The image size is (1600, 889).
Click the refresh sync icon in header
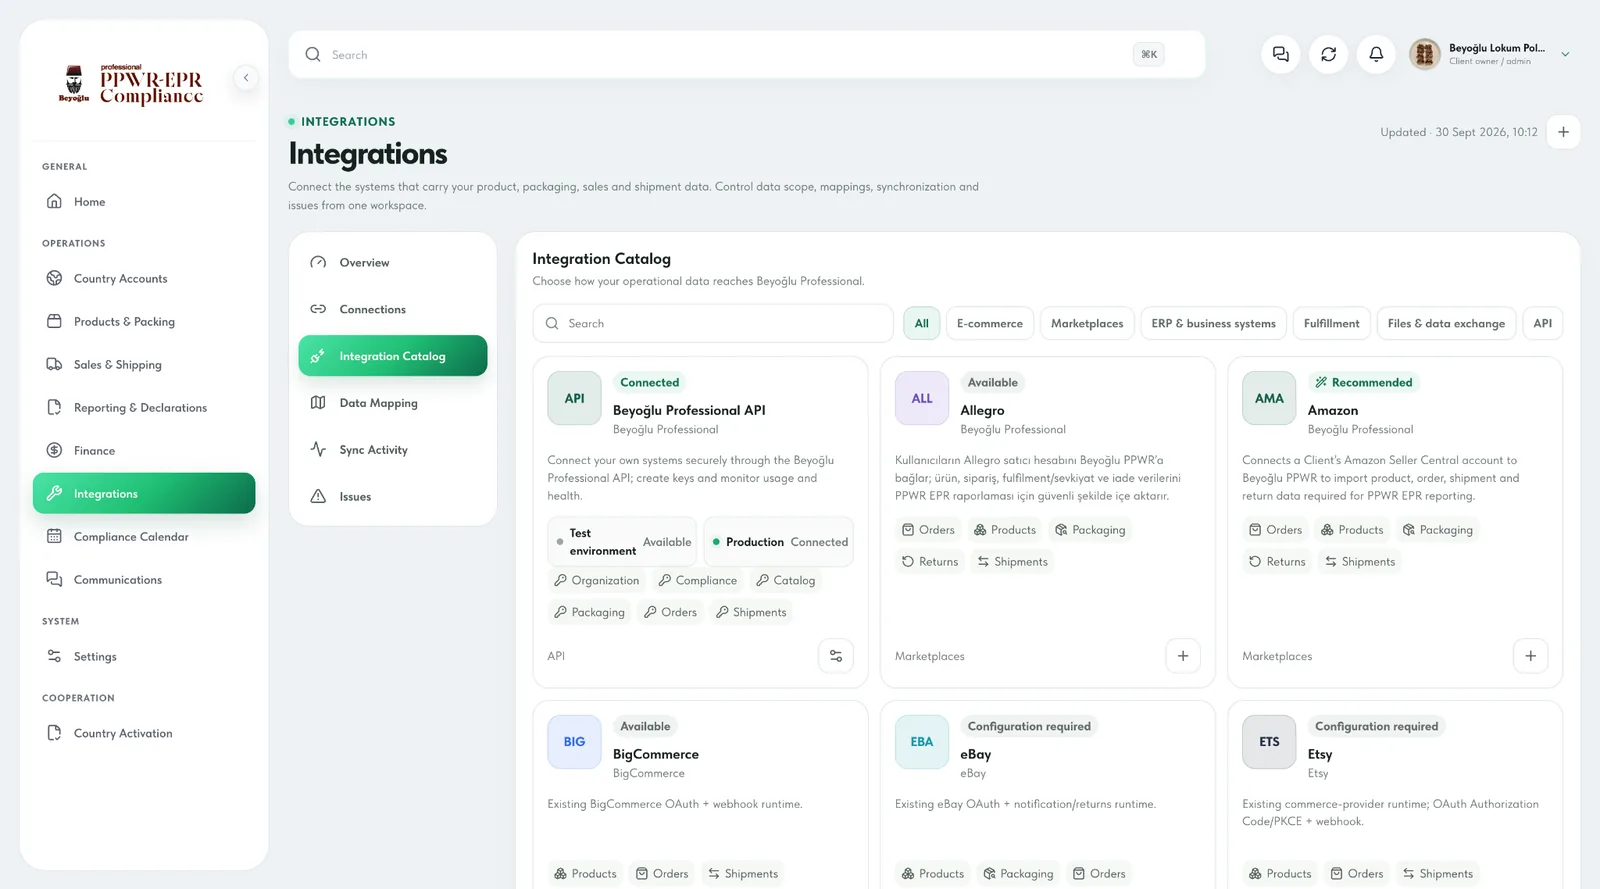click(x=1328, y=54)
